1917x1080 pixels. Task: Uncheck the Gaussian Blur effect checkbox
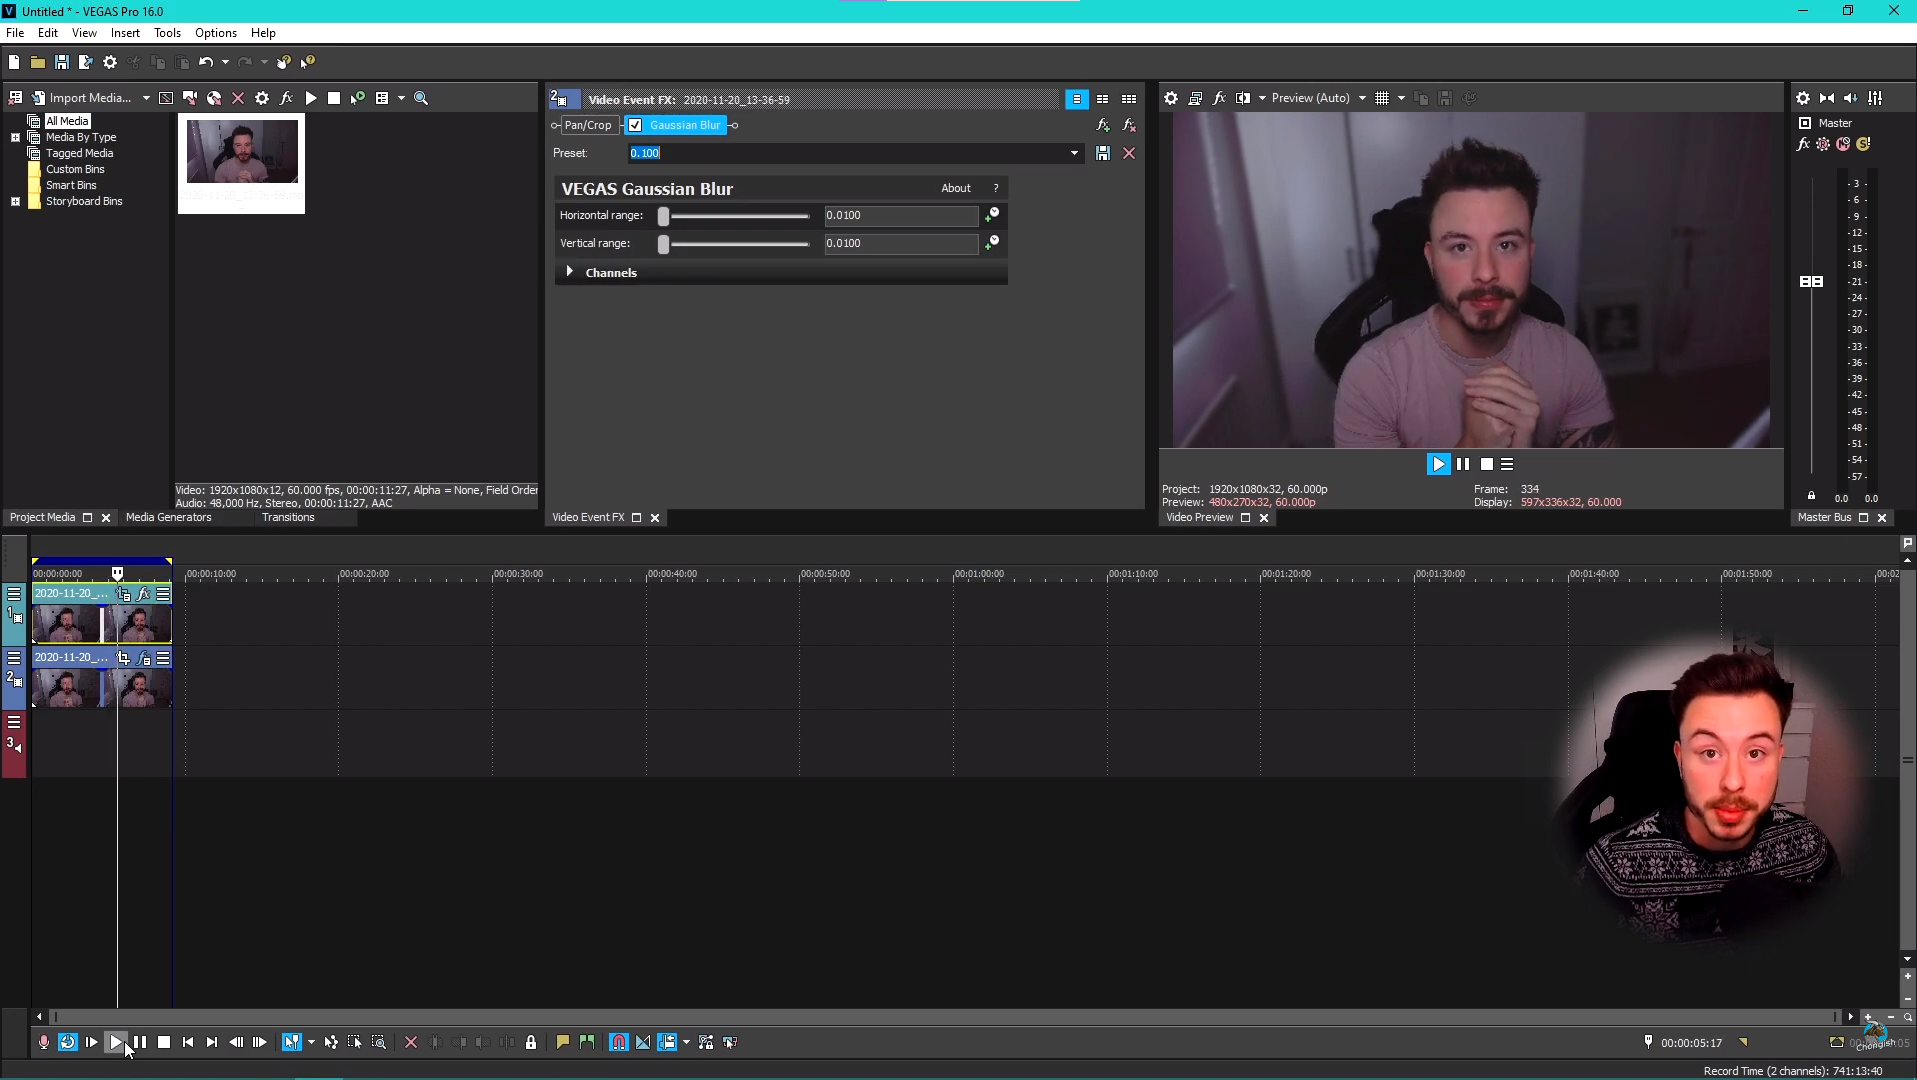[635, 125]
